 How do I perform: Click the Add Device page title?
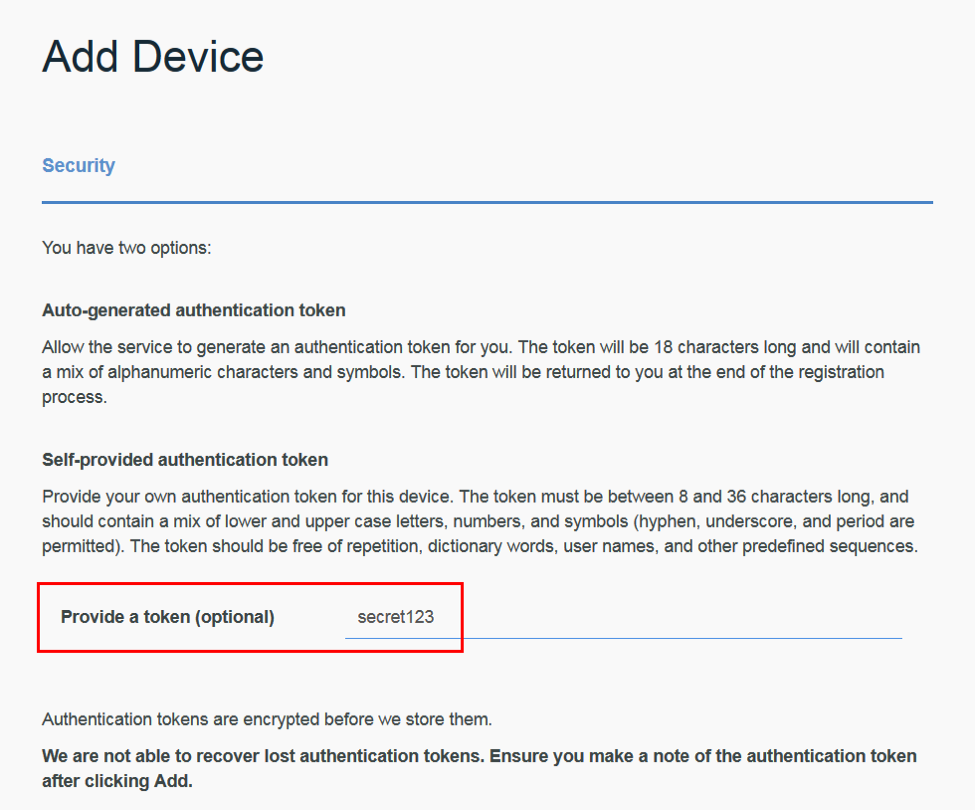coord(151,56)
